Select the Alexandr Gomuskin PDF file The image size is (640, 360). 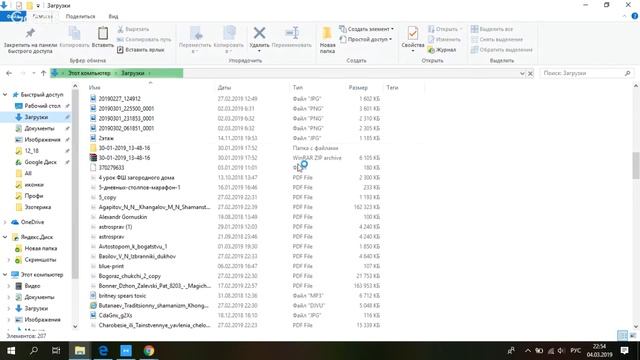(x=122, y=217)
